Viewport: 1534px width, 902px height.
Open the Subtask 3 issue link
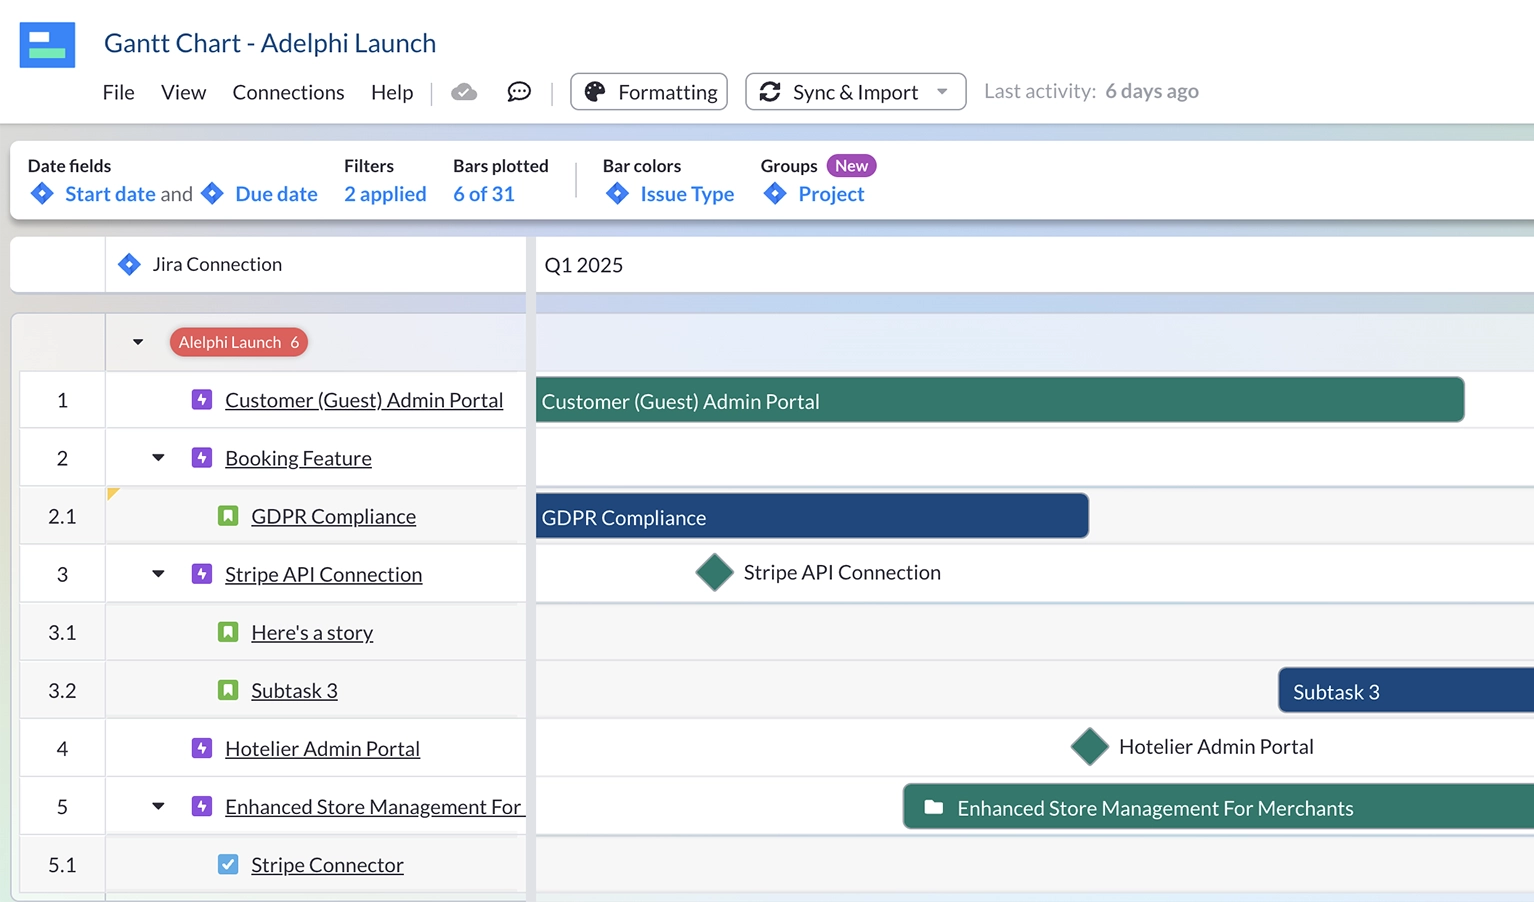point(294,690)
